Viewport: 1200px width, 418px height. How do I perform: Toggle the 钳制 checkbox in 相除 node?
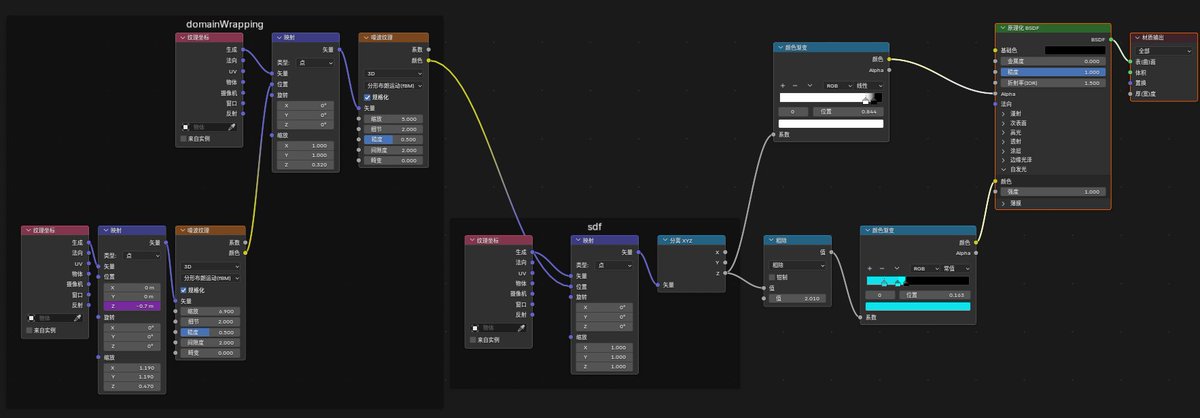click(x=772, y=277)
